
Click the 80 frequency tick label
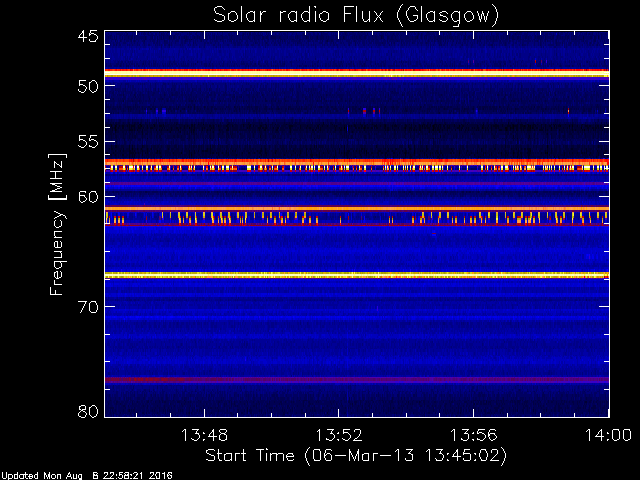pyautogui.click(x=88, y=411)
